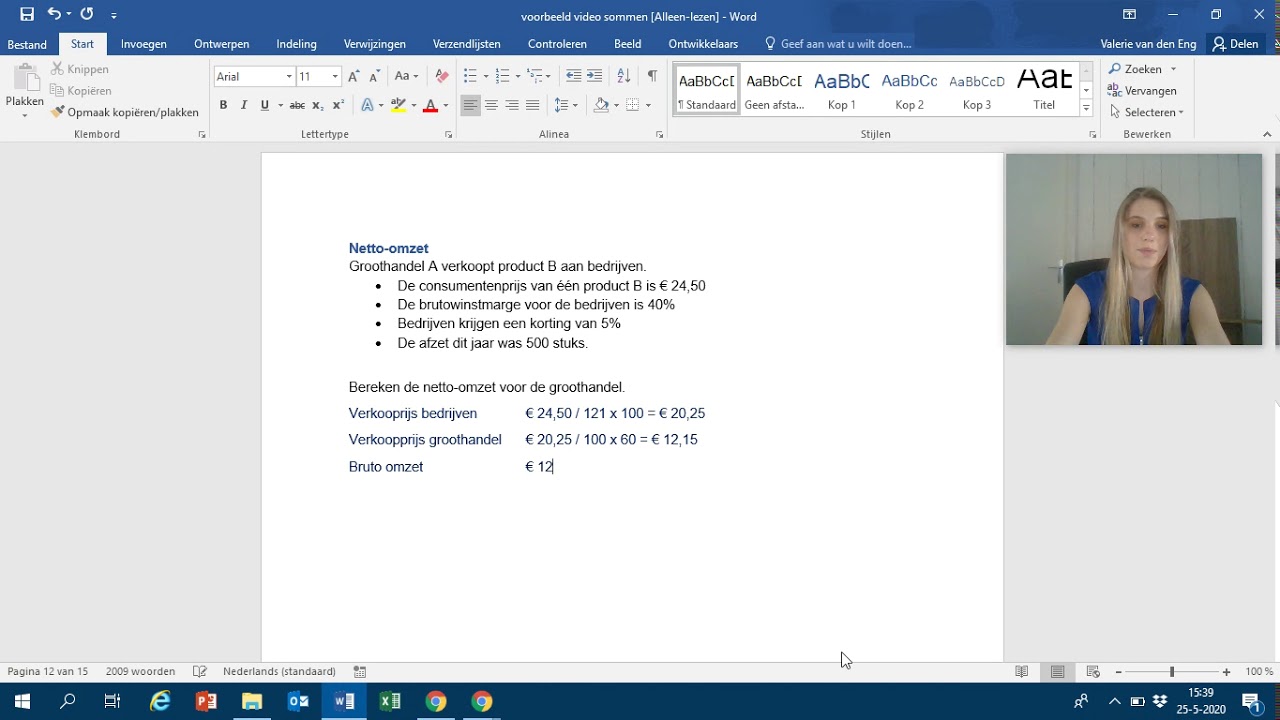Apply the Standaard style

(x=706, y=90)
